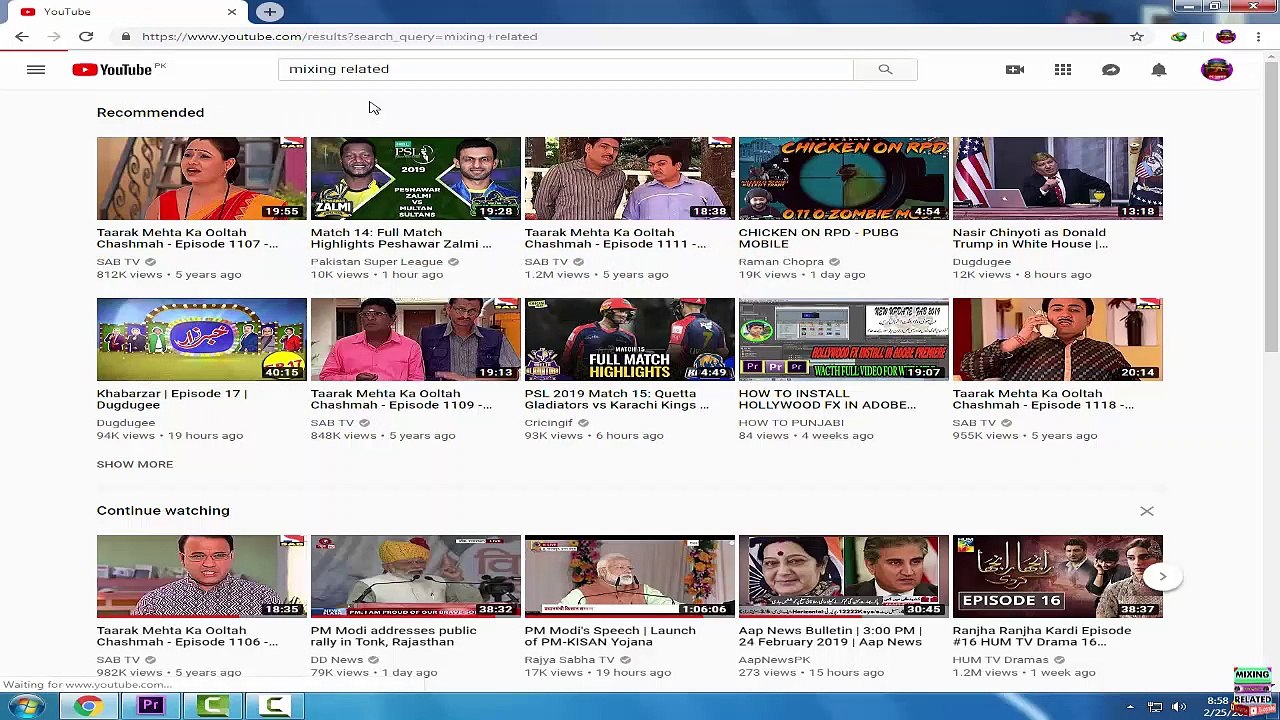The width and height of the screenshot is (1280, 720).
Task: Open the white Camtasia taskbar icon
Action: point(274,707)
